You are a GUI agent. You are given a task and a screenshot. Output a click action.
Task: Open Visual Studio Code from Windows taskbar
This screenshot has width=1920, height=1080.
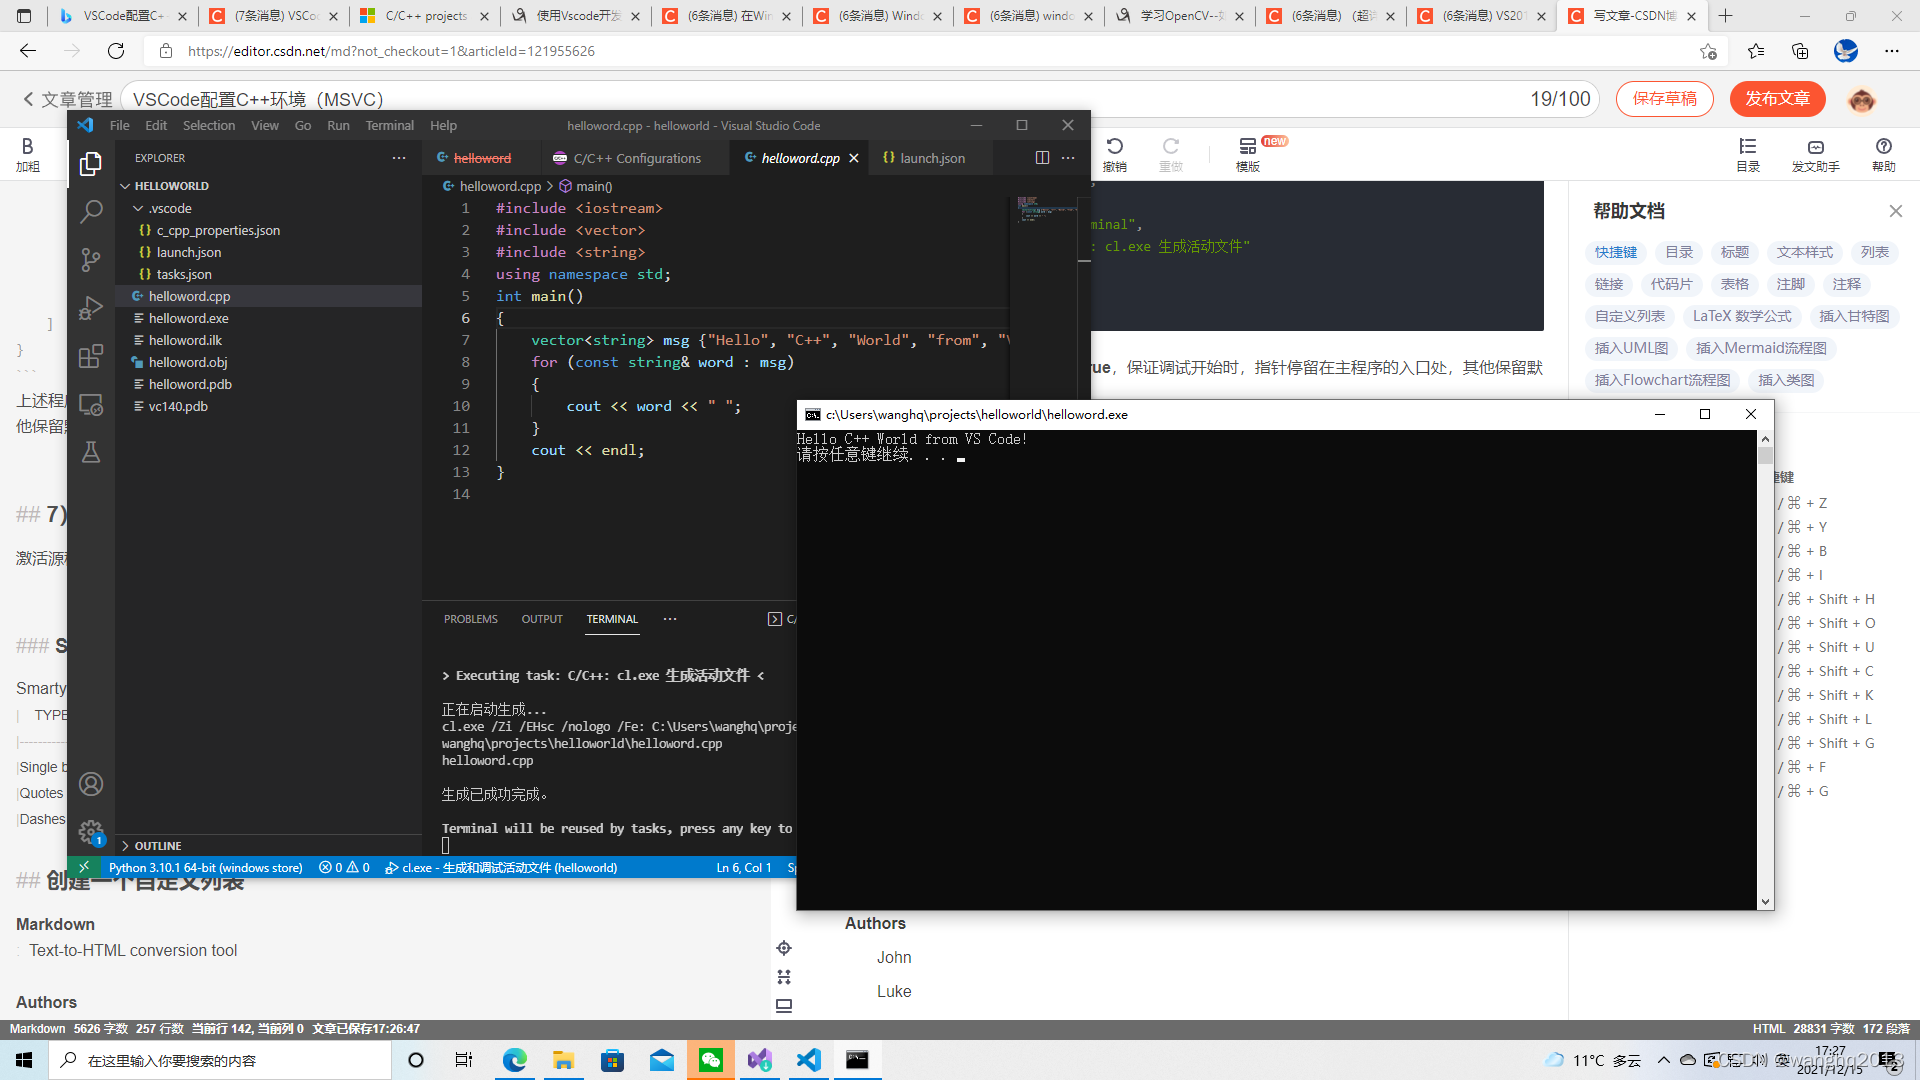coord(808,1060)
